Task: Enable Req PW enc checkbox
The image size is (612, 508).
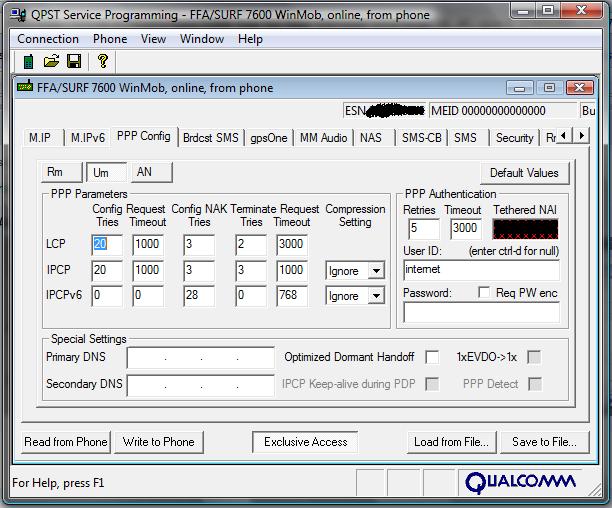Action: pyautogui.click(x=484, y=292)
